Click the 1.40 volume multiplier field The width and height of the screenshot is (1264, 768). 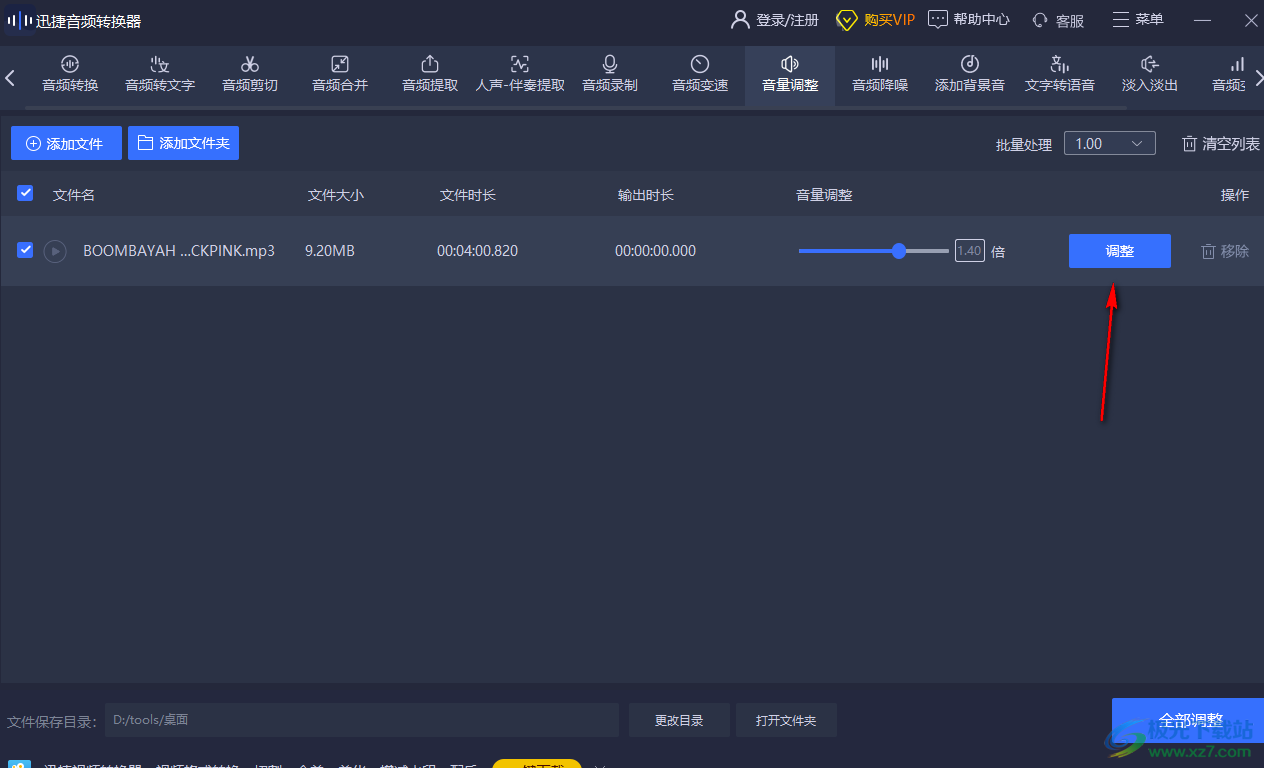click(x=969, y=251)
